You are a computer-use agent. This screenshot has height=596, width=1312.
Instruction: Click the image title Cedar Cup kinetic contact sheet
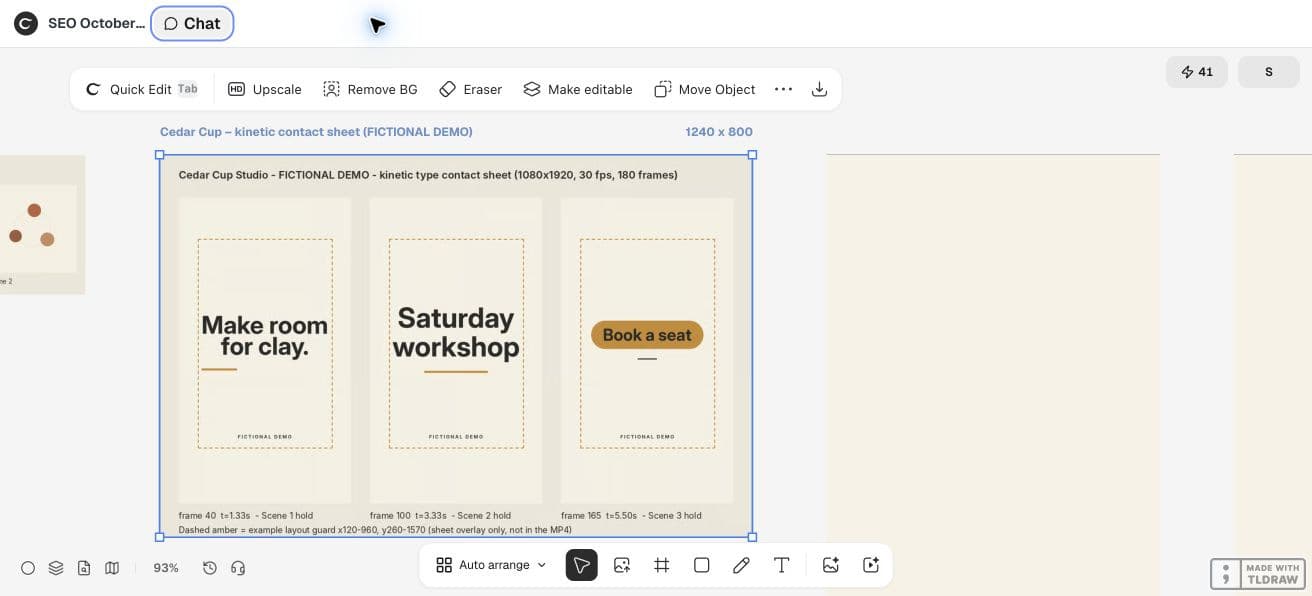point(316,132)
